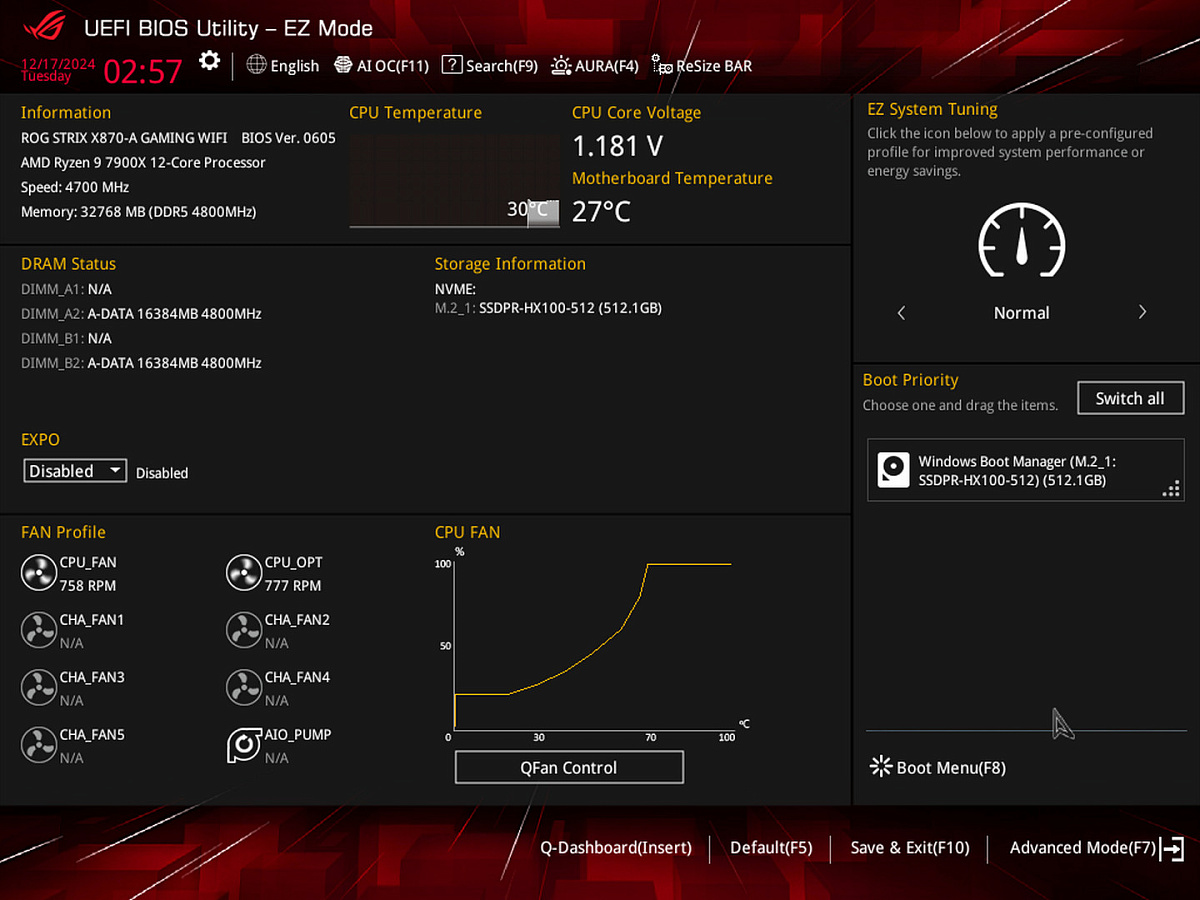The width and height of the screenshot is (1200, 900).
Task: Click Default(F5)
Action: click(x=771, y=848)
